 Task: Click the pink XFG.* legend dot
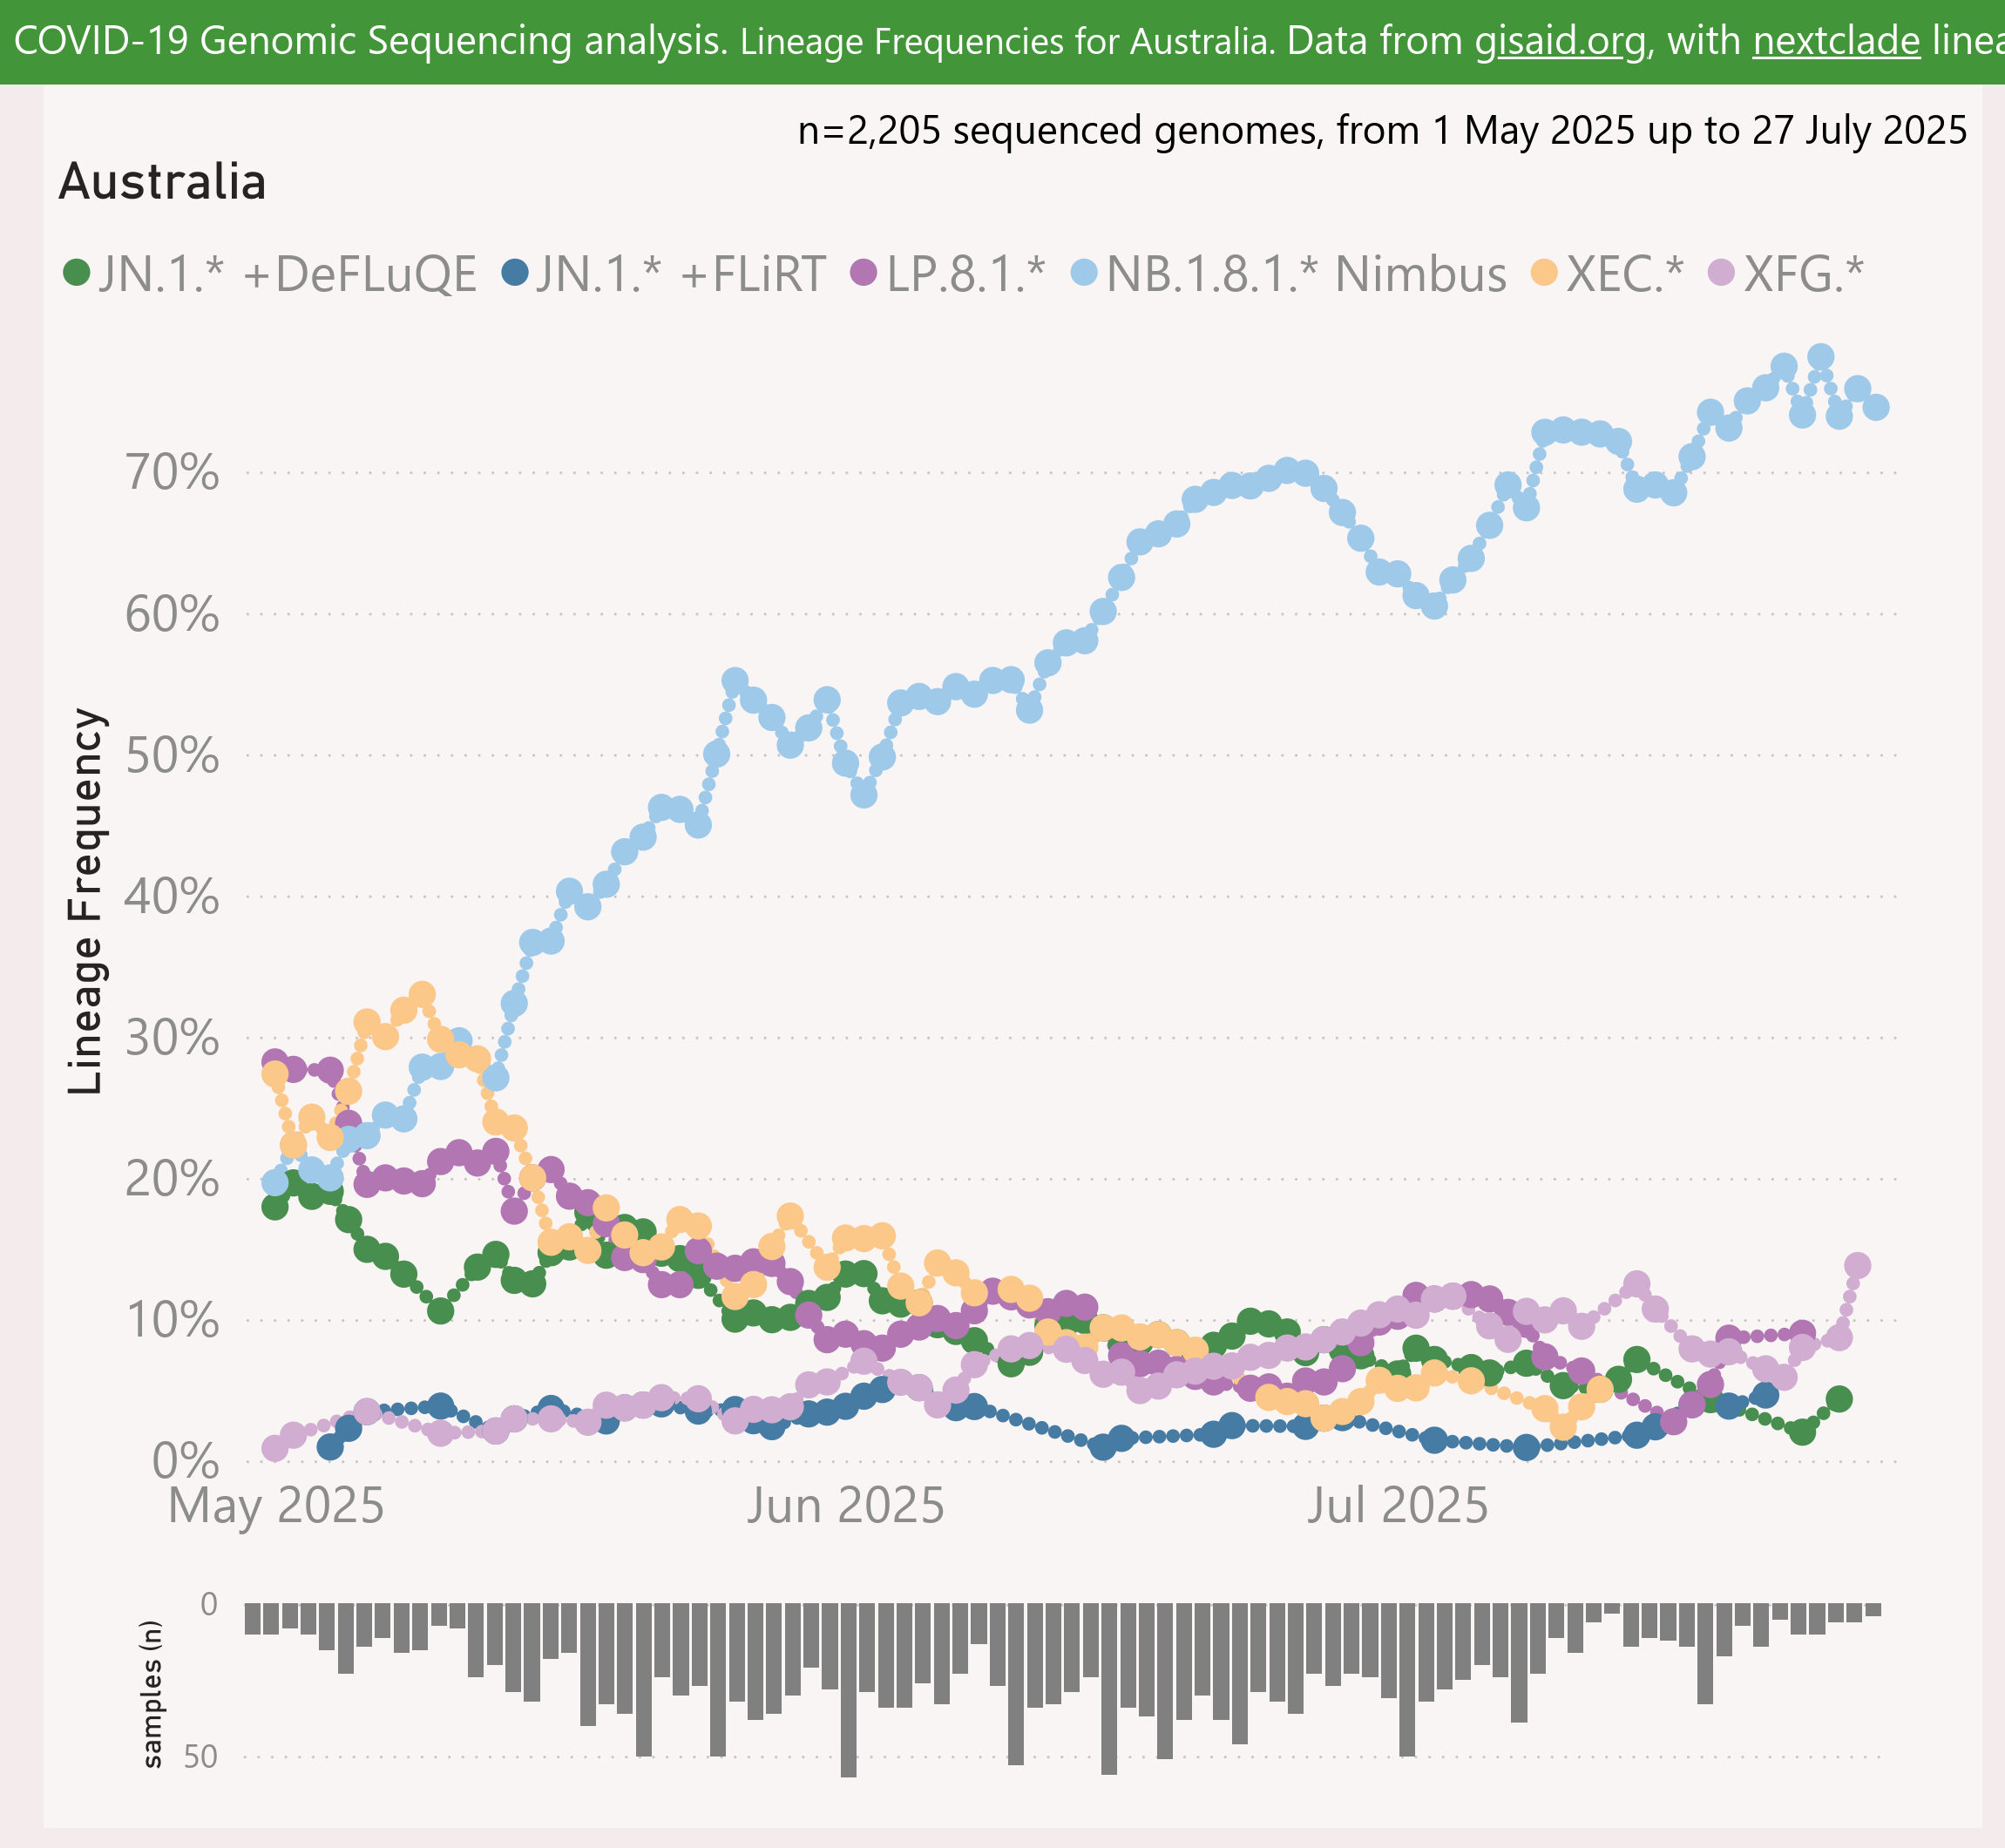point(1721,272)
